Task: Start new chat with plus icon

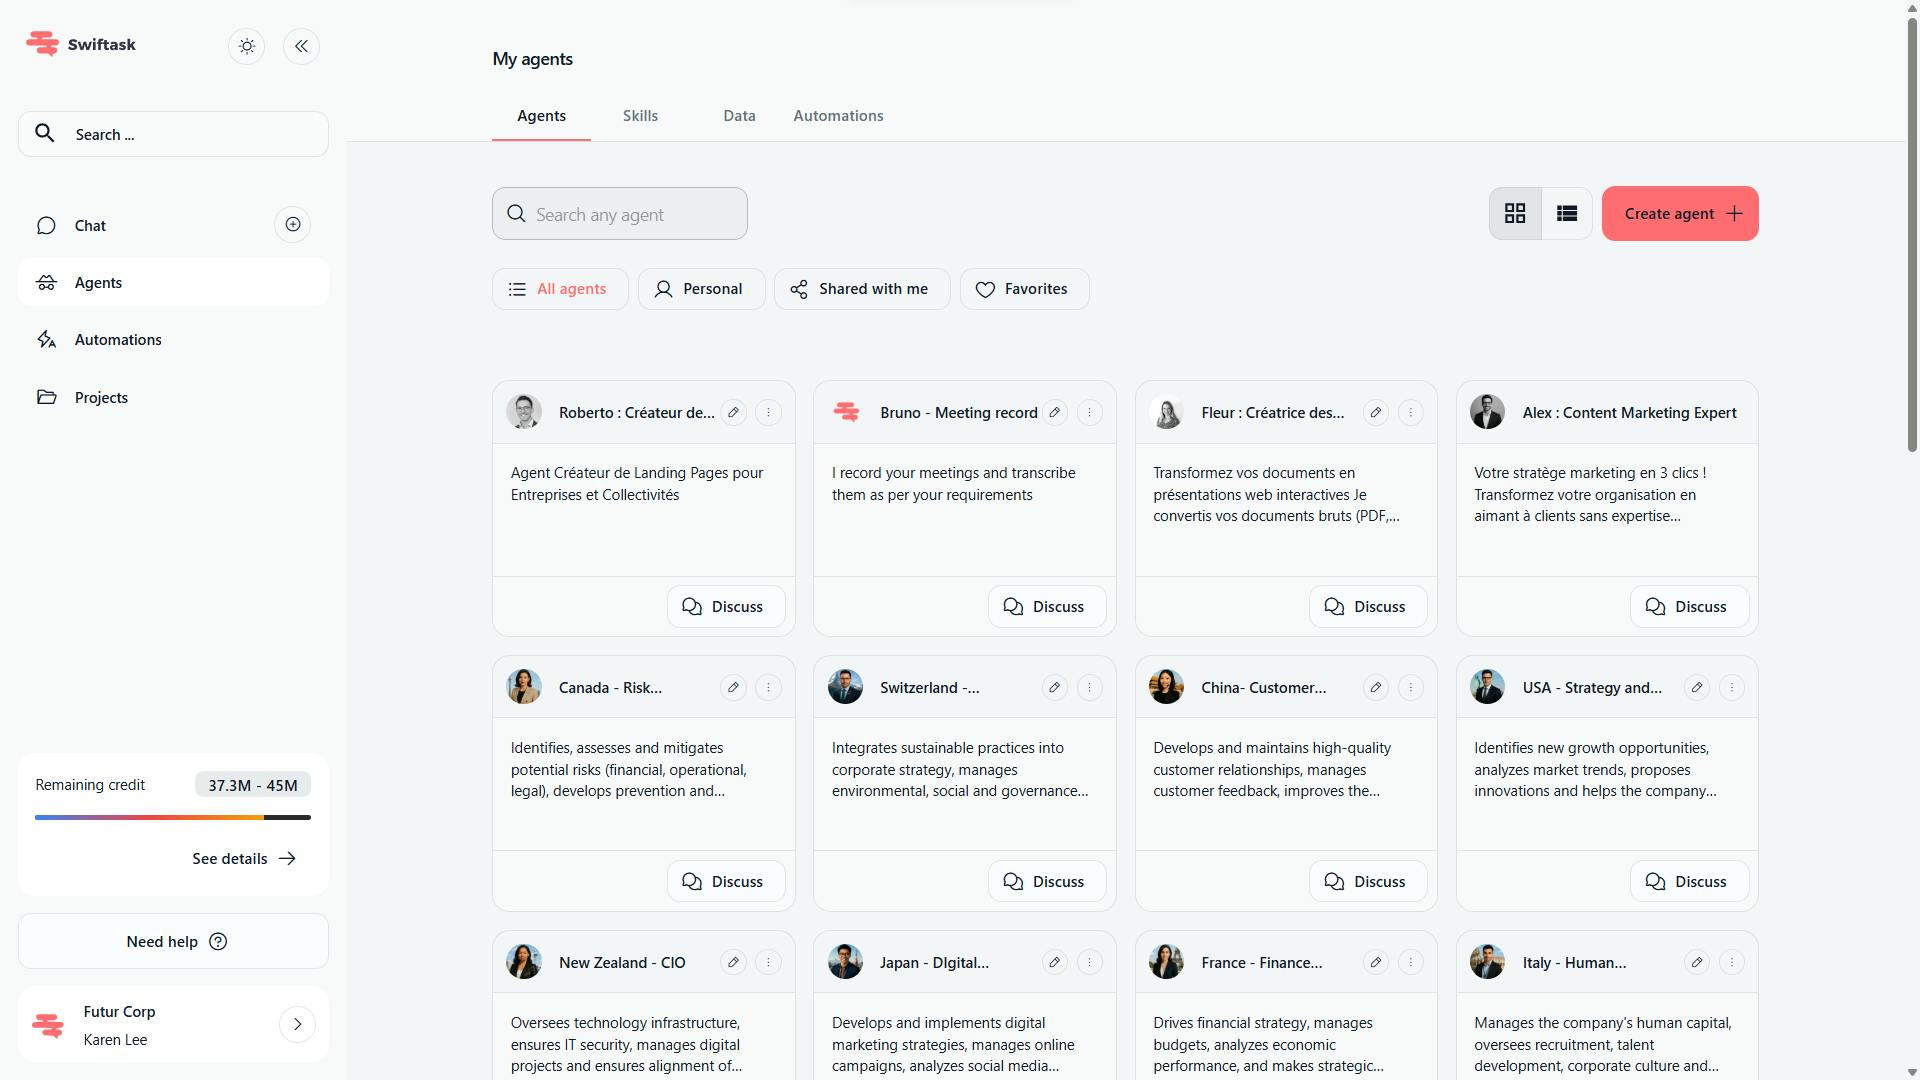Action: click(x=293, y=225)
